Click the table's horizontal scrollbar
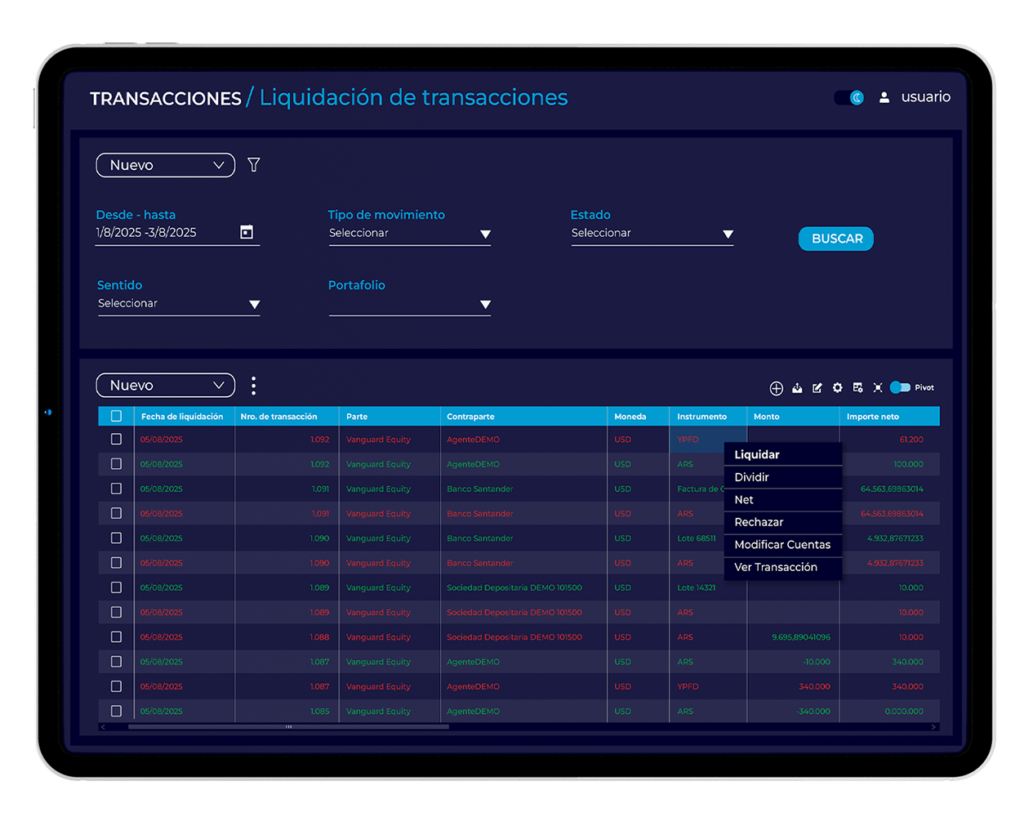The height and width of the screenshot is (817, 1024). tap(288, 727)
